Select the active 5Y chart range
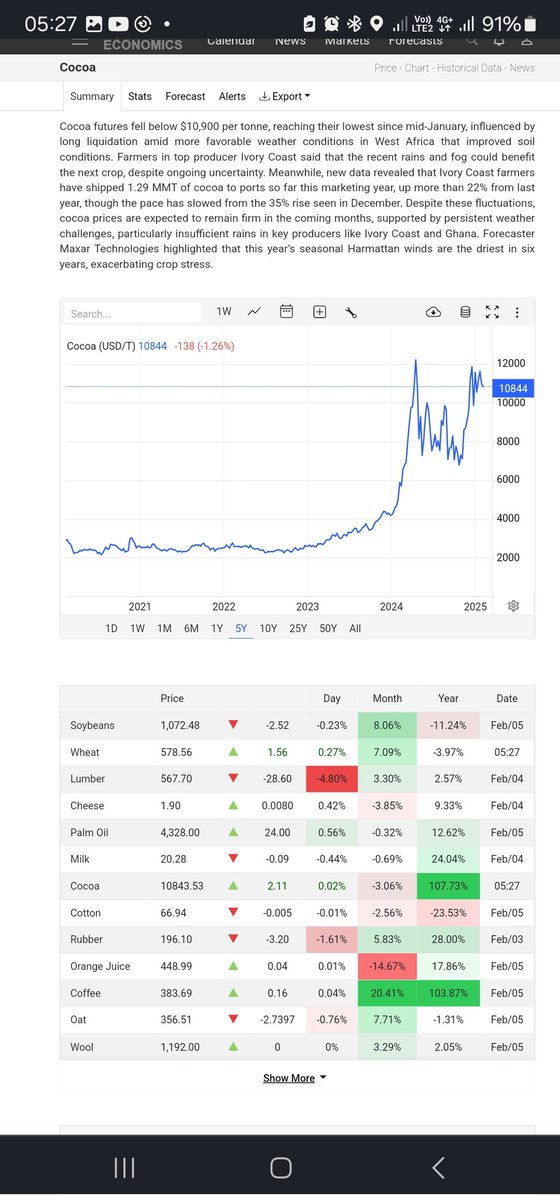 coord(241,629)
